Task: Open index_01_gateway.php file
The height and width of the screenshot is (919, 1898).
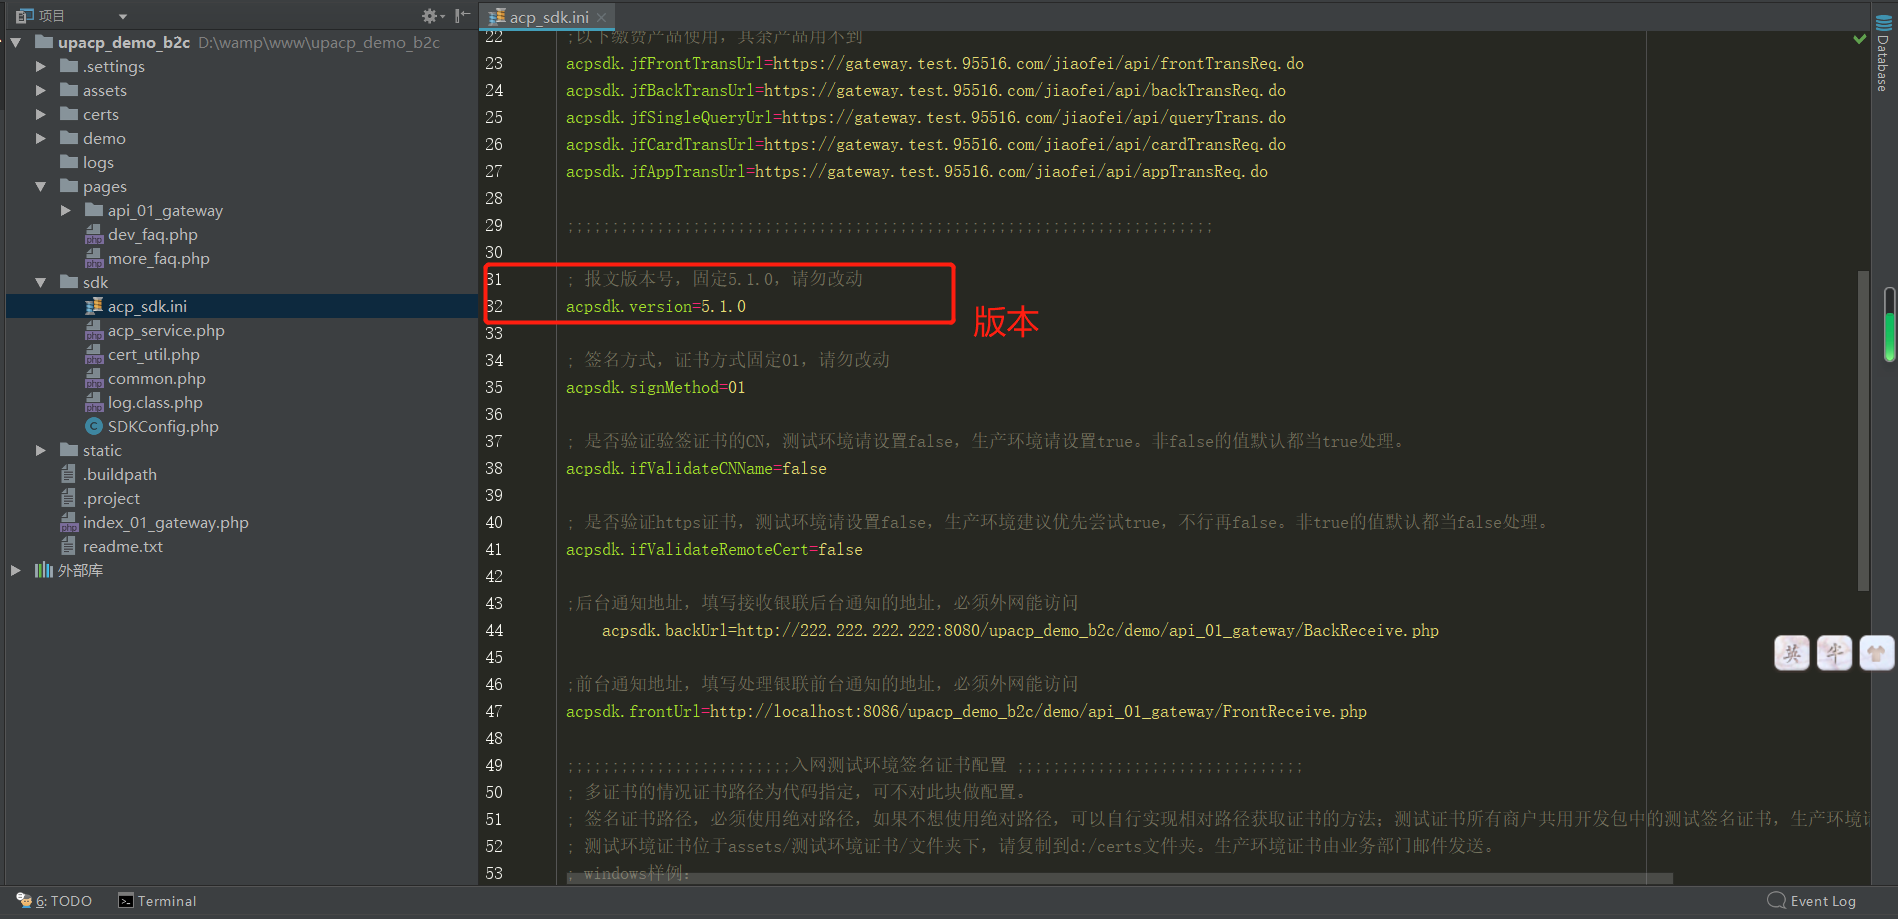Action: tap(165, 523)
